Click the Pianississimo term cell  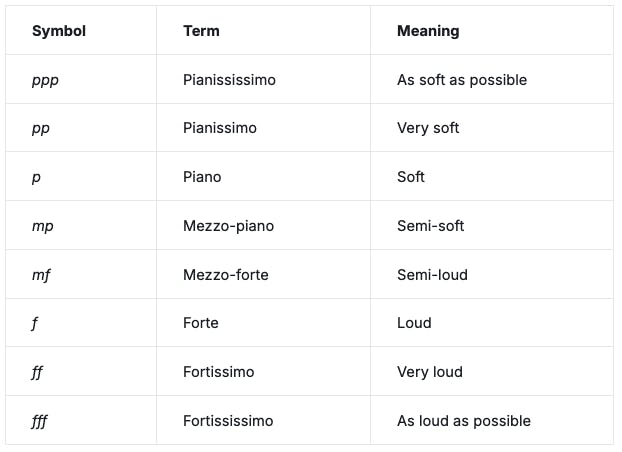point(229,80)
